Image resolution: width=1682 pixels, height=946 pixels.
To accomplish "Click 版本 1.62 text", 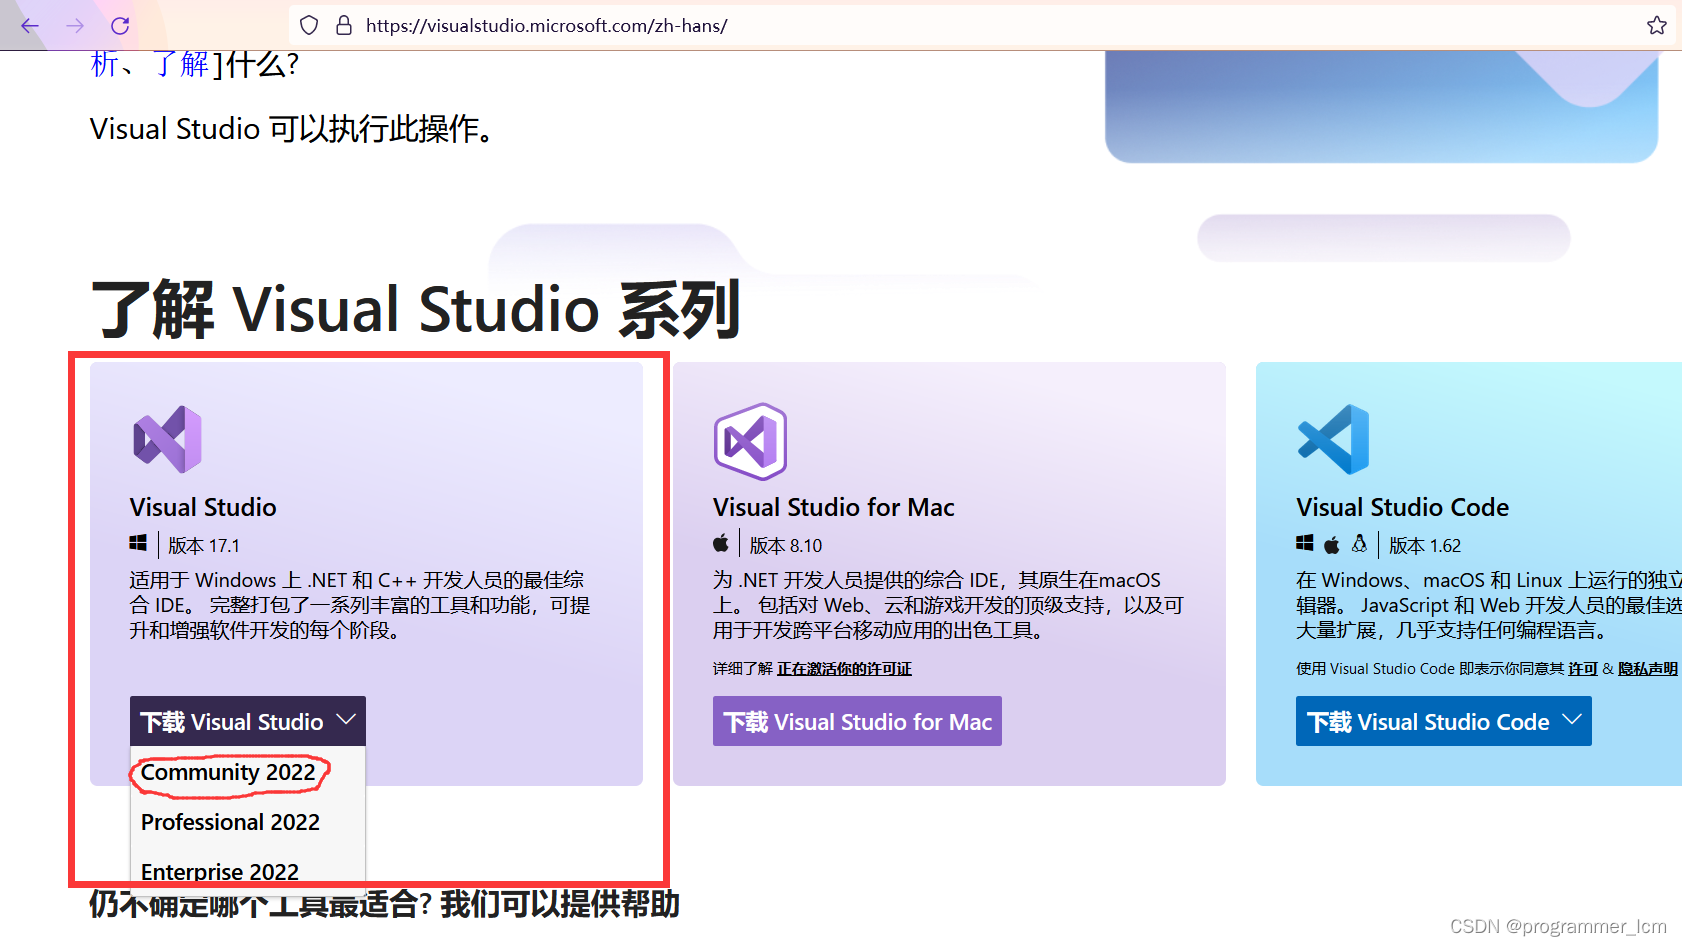I will pyautogui.click(x=1425, y=546).
